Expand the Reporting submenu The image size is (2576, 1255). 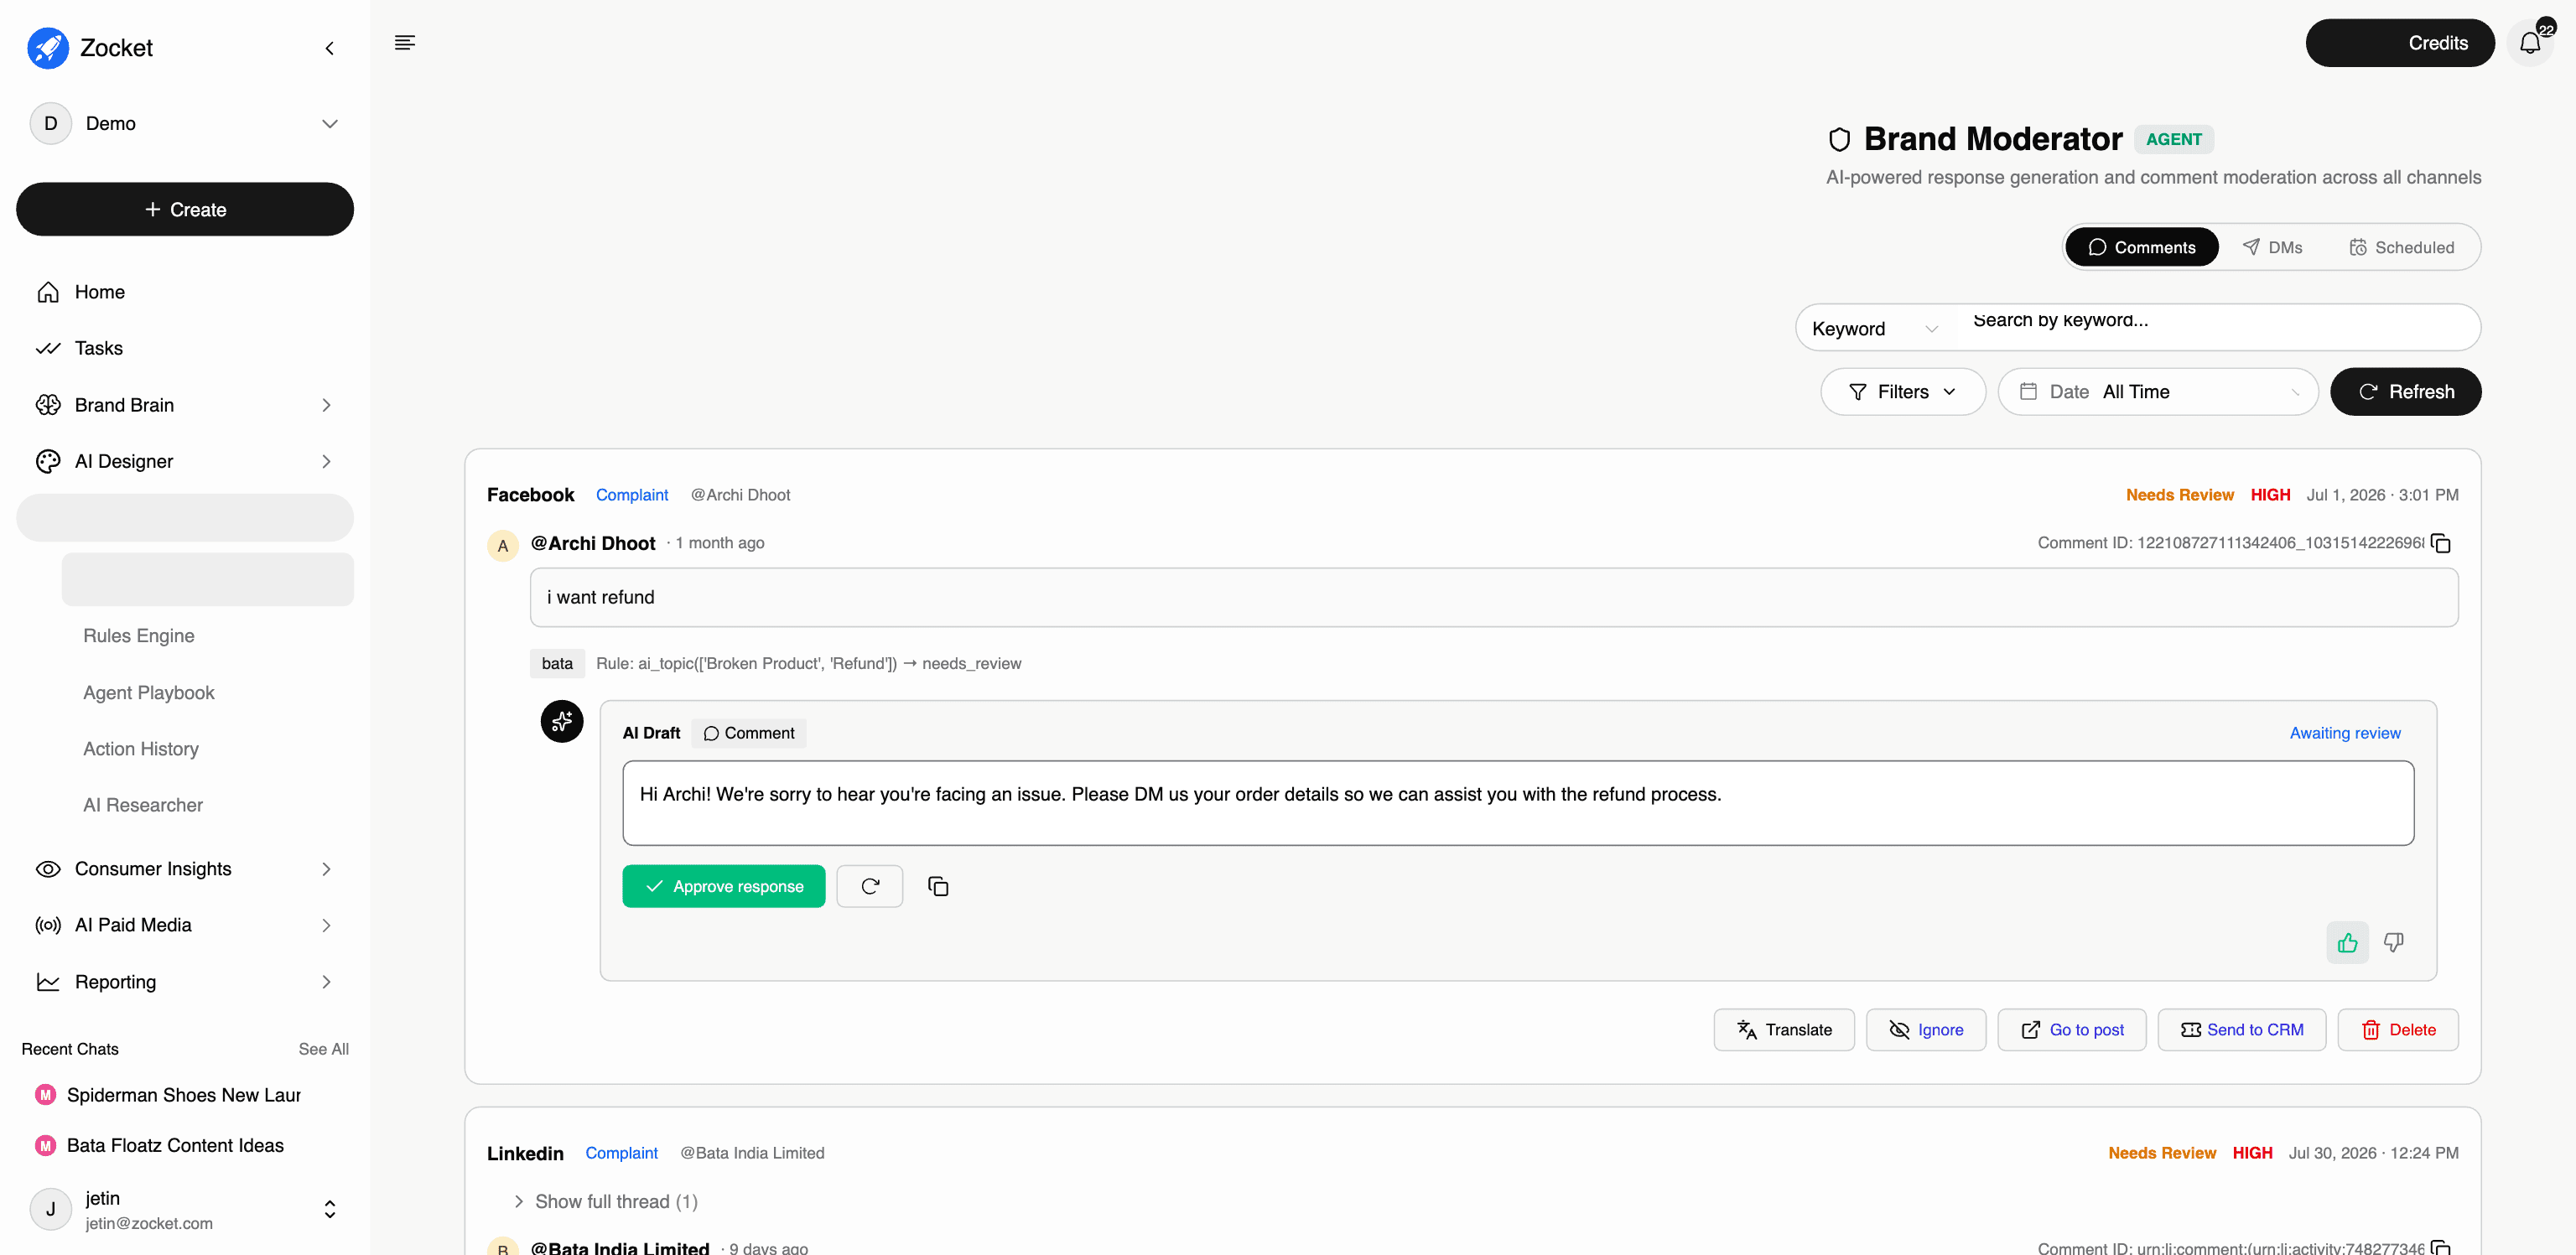tap(327, 982)
